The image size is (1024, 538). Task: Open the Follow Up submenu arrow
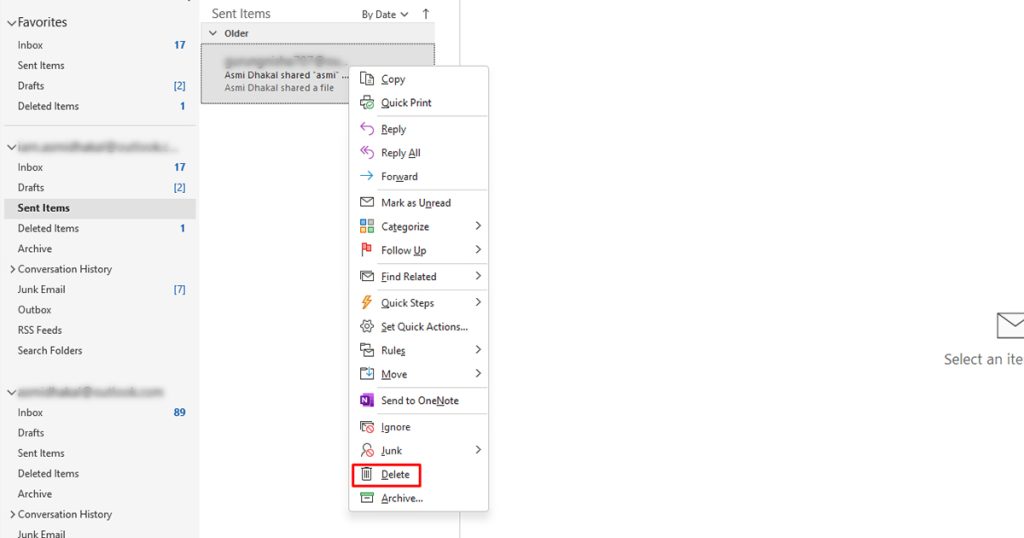click(x=478, y=249)
